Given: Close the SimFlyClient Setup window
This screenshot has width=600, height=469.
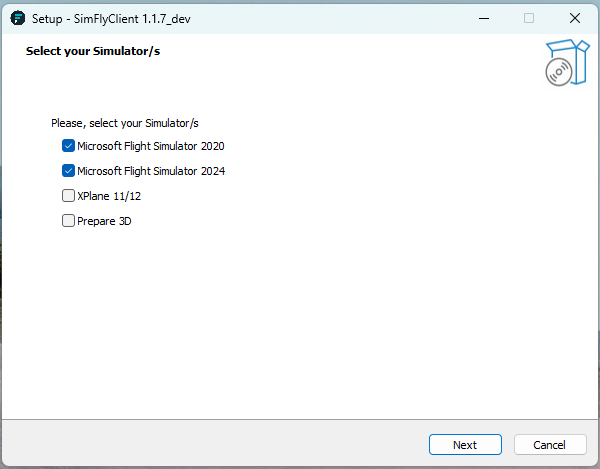Looking at the screenshot, I should (575, 18).
